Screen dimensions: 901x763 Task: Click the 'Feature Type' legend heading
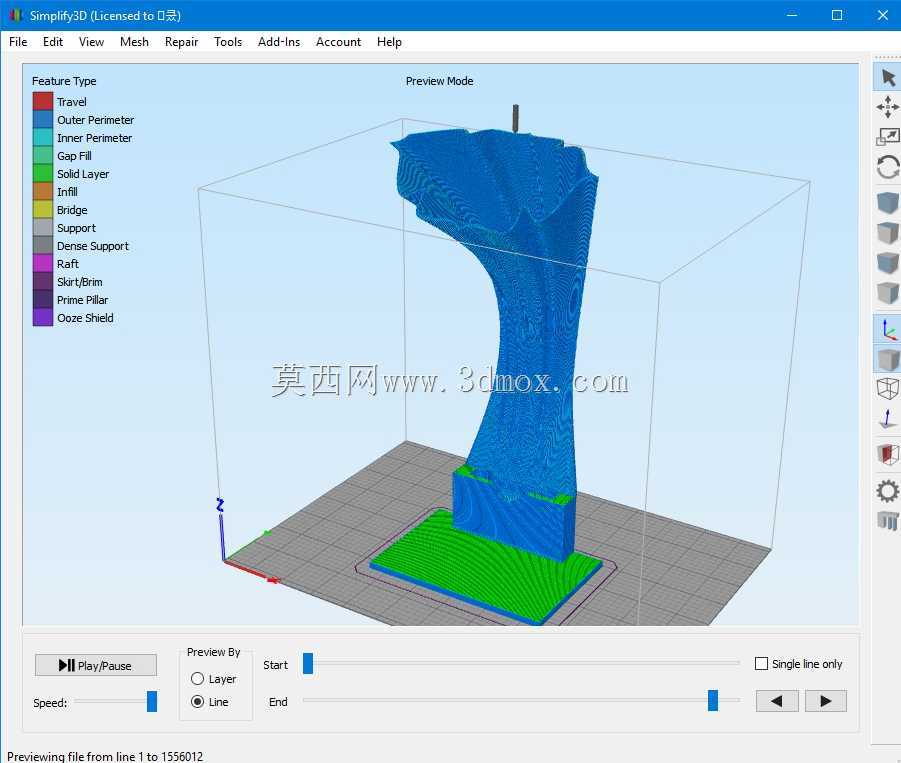(x=64, y=81)
